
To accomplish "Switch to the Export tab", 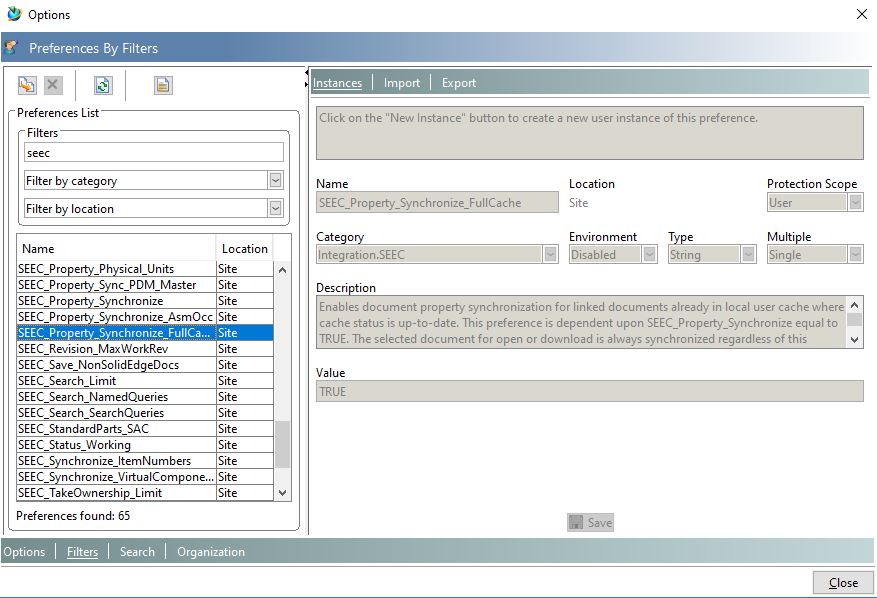I will click(458, 83).
